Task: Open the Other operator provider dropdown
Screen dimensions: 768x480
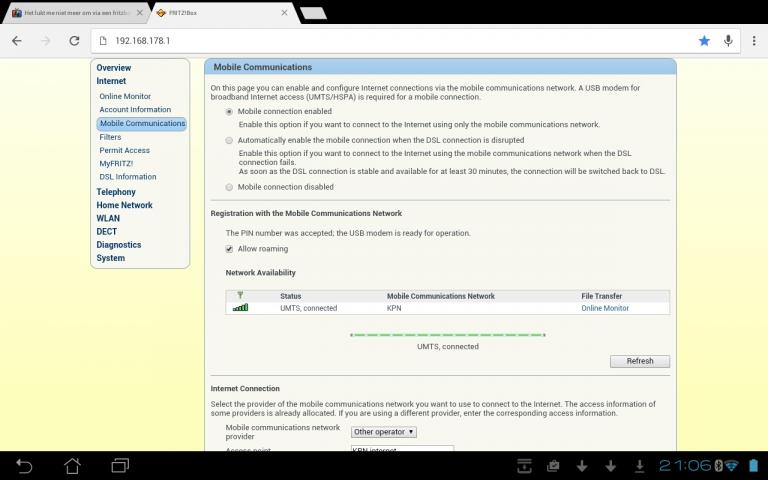Action: coord(384,432)
